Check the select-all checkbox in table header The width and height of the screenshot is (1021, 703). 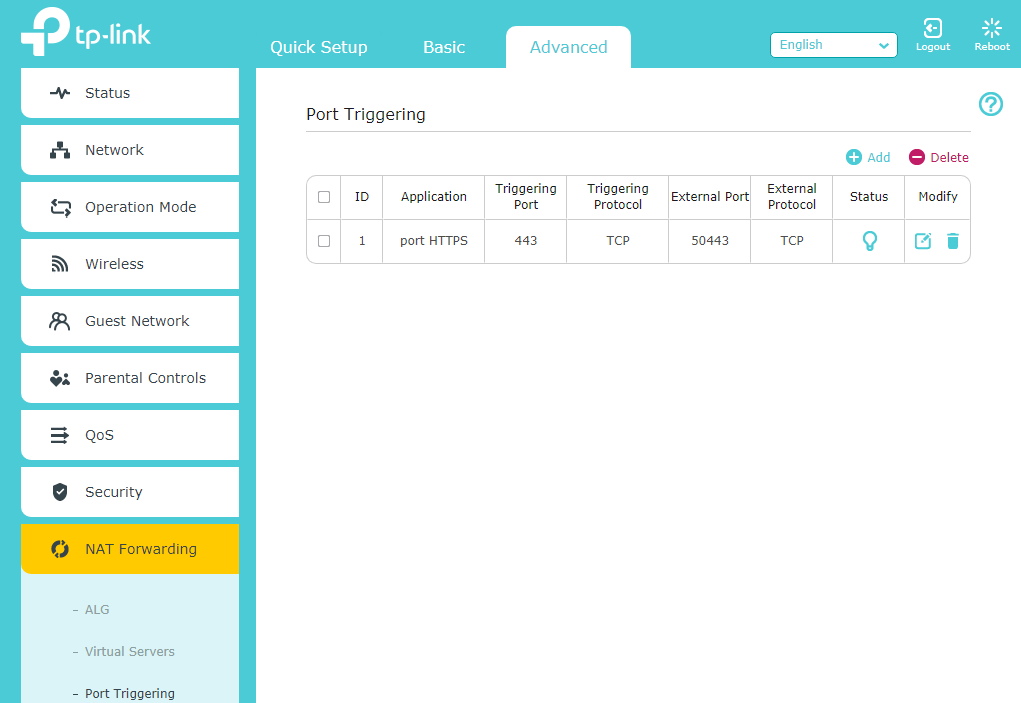point(324,197)
